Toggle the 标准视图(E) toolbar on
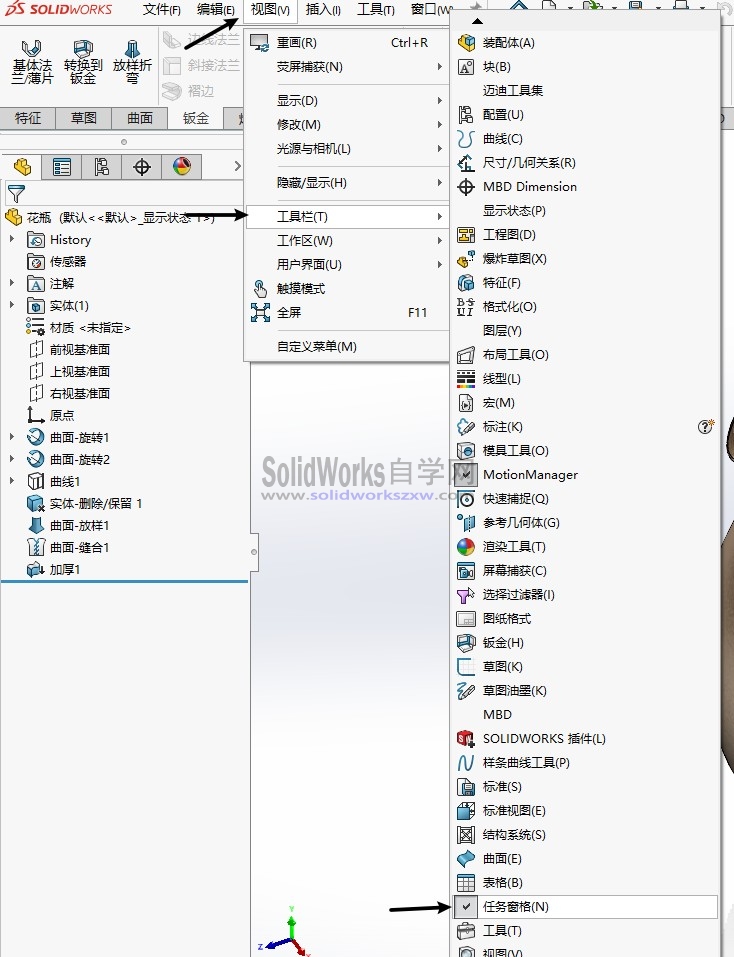This screenshot has height=957, width=734. (585, 811)
